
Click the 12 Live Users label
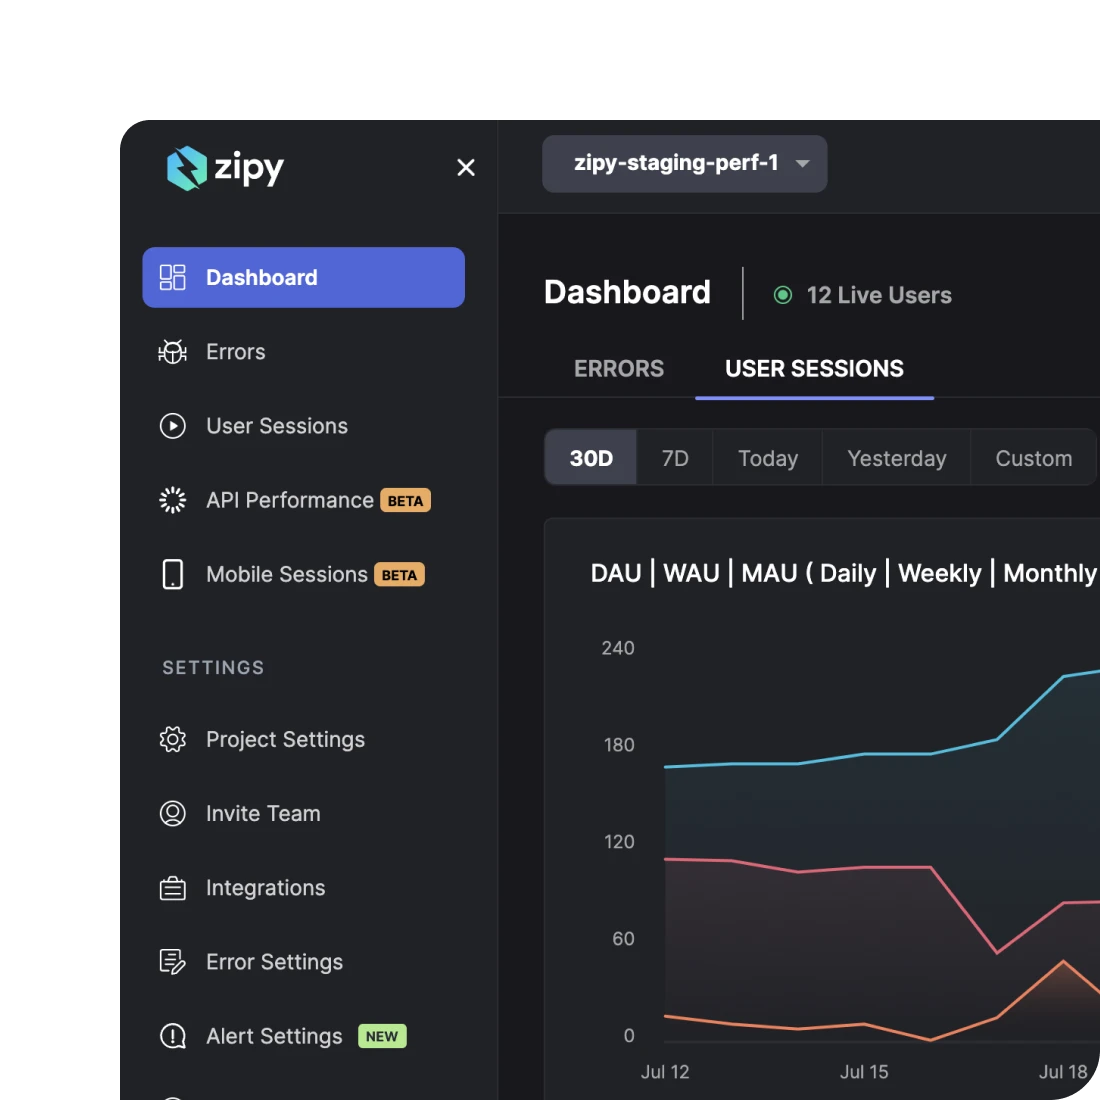click(x=879, y=295)
